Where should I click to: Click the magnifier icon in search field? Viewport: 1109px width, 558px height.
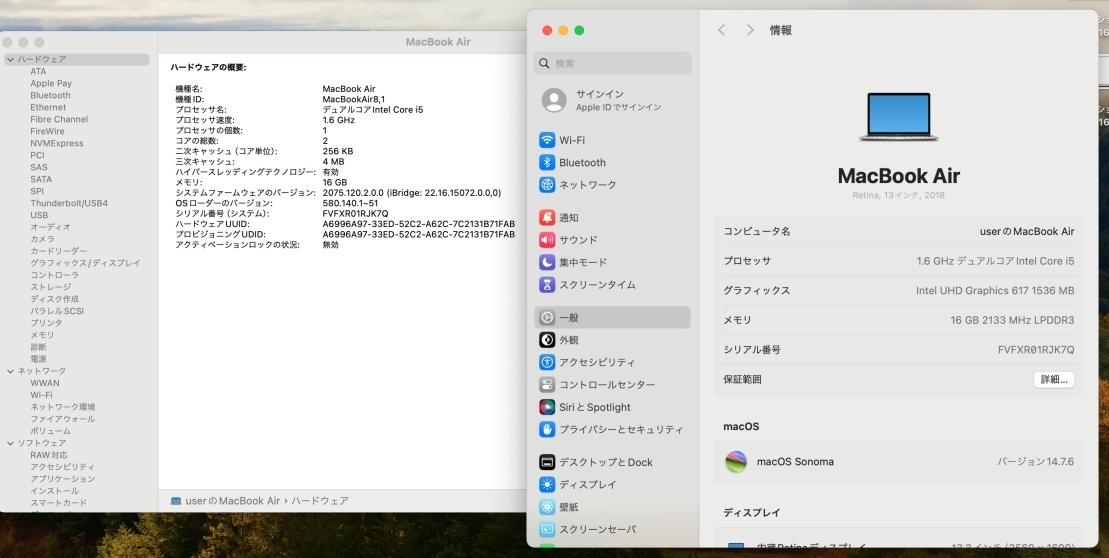tap(544, 63)
